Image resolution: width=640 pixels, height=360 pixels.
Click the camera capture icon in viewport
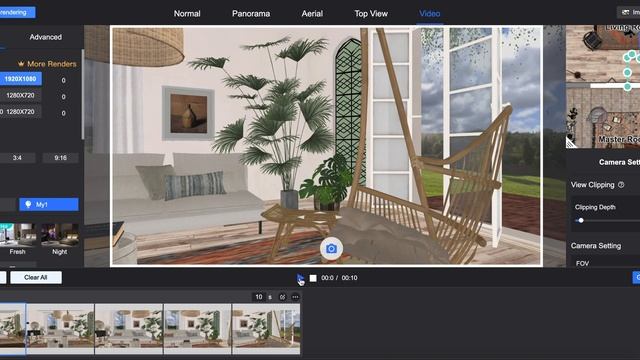331,249
